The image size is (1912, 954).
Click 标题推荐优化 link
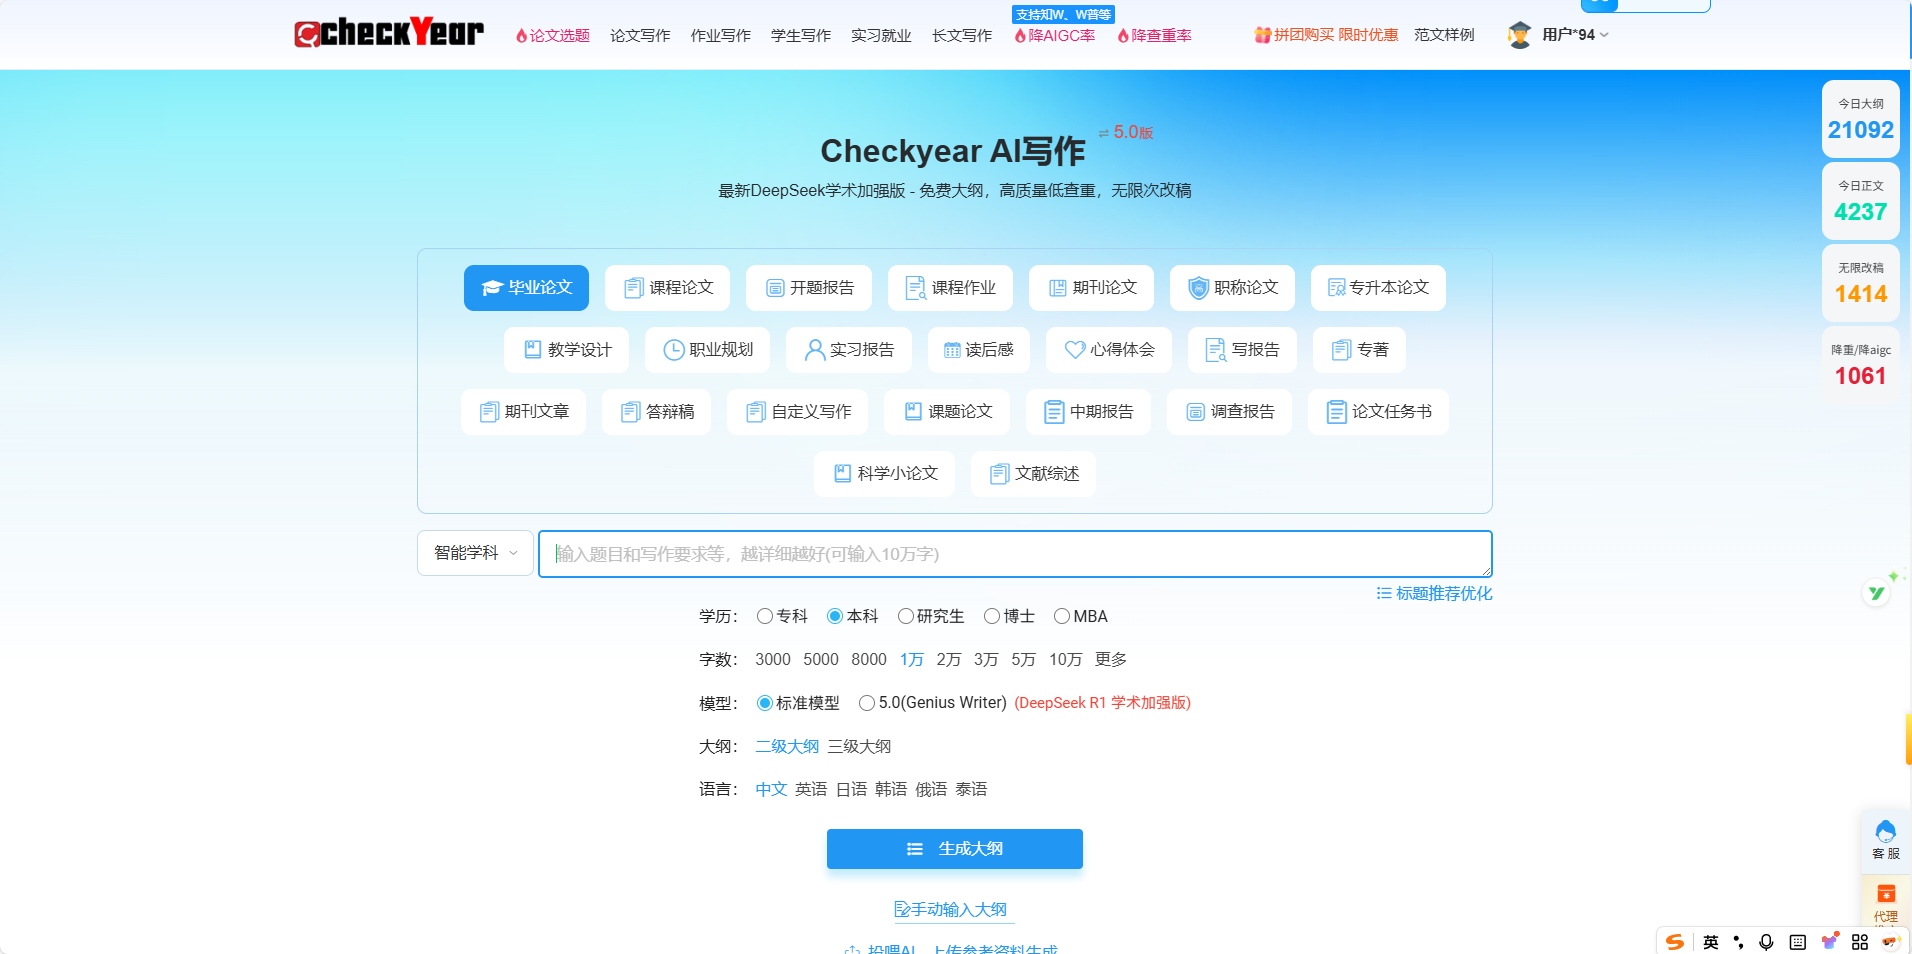tap(1434, 593)
